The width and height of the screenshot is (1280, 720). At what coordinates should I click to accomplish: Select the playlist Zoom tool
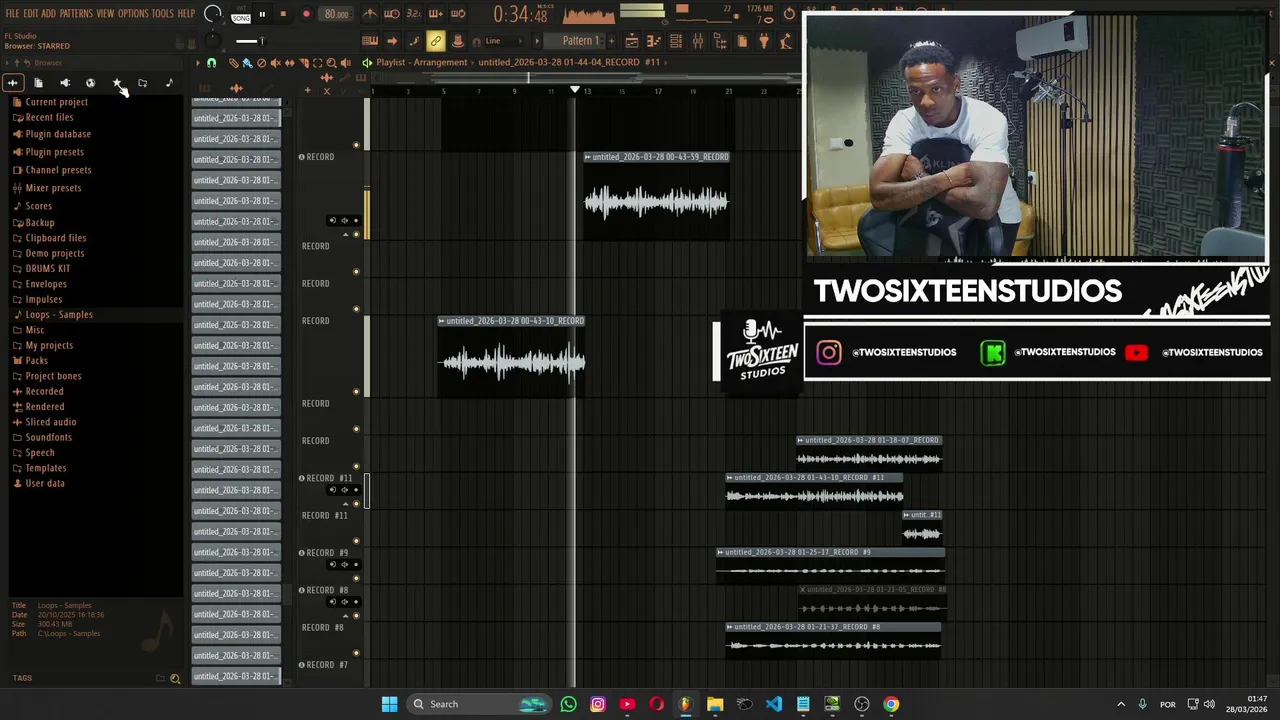coord(331,63)
